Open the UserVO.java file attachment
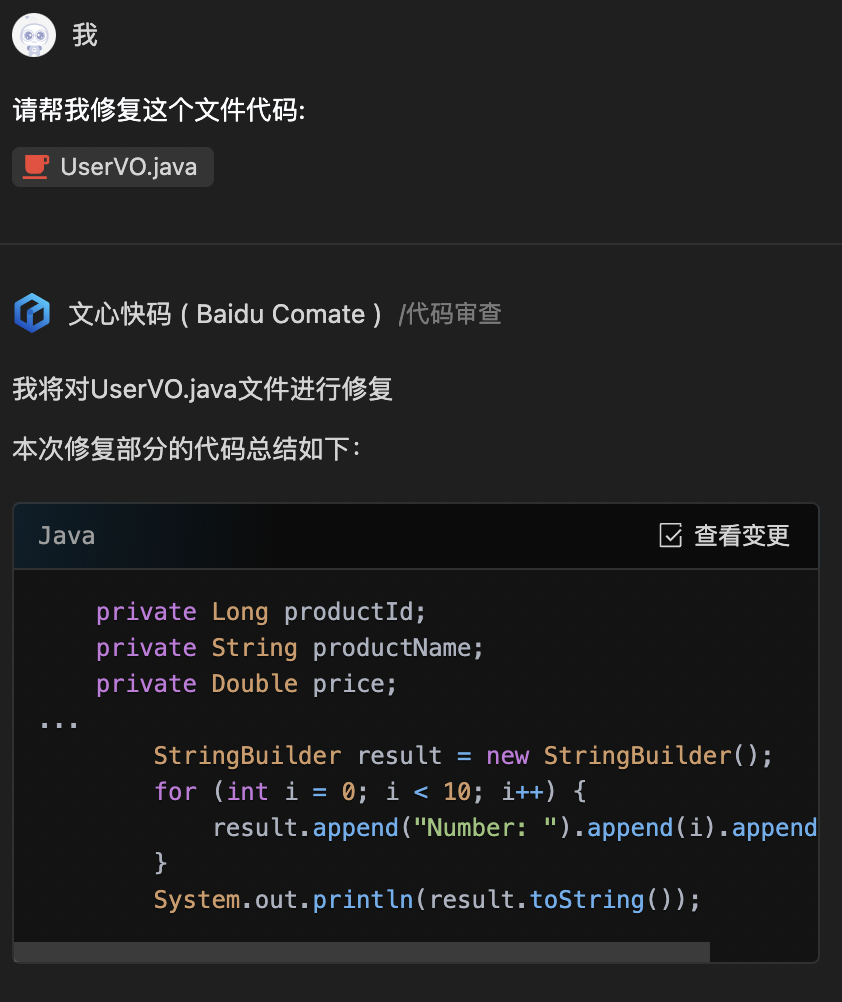This screenshot has width=842, height=1002. click(113, 167)
